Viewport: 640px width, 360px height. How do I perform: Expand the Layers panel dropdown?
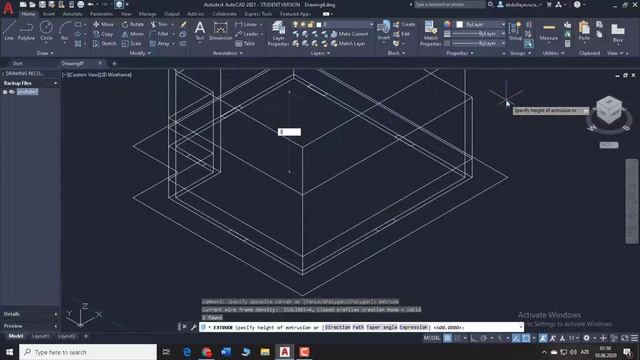coord(320,53)
